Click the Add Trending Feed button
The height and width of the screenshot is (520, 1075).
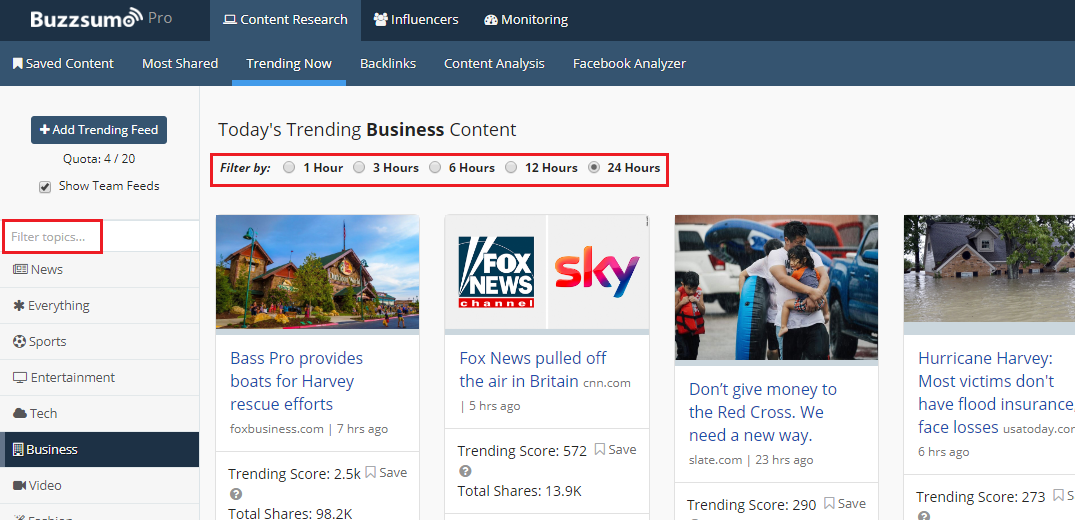[x=99, y=130]
